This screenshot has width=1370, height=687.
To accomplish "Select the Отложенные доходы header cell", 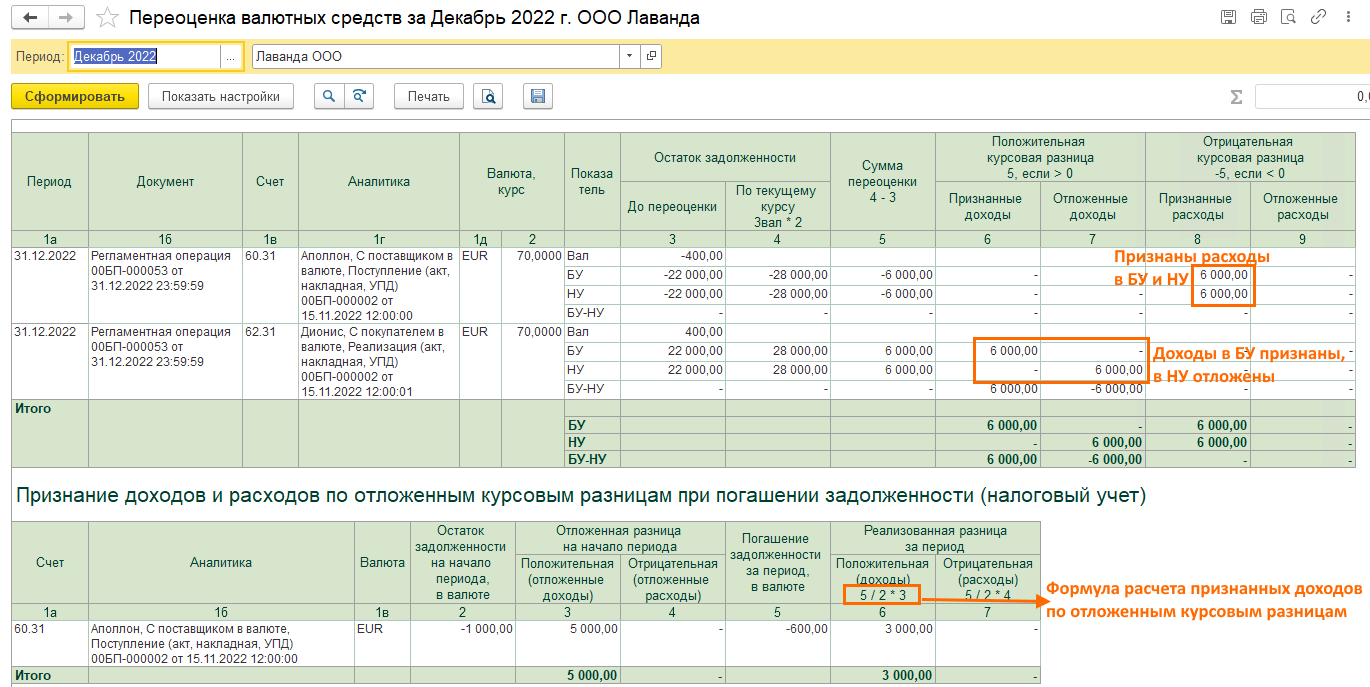I will click(1093, 207).
